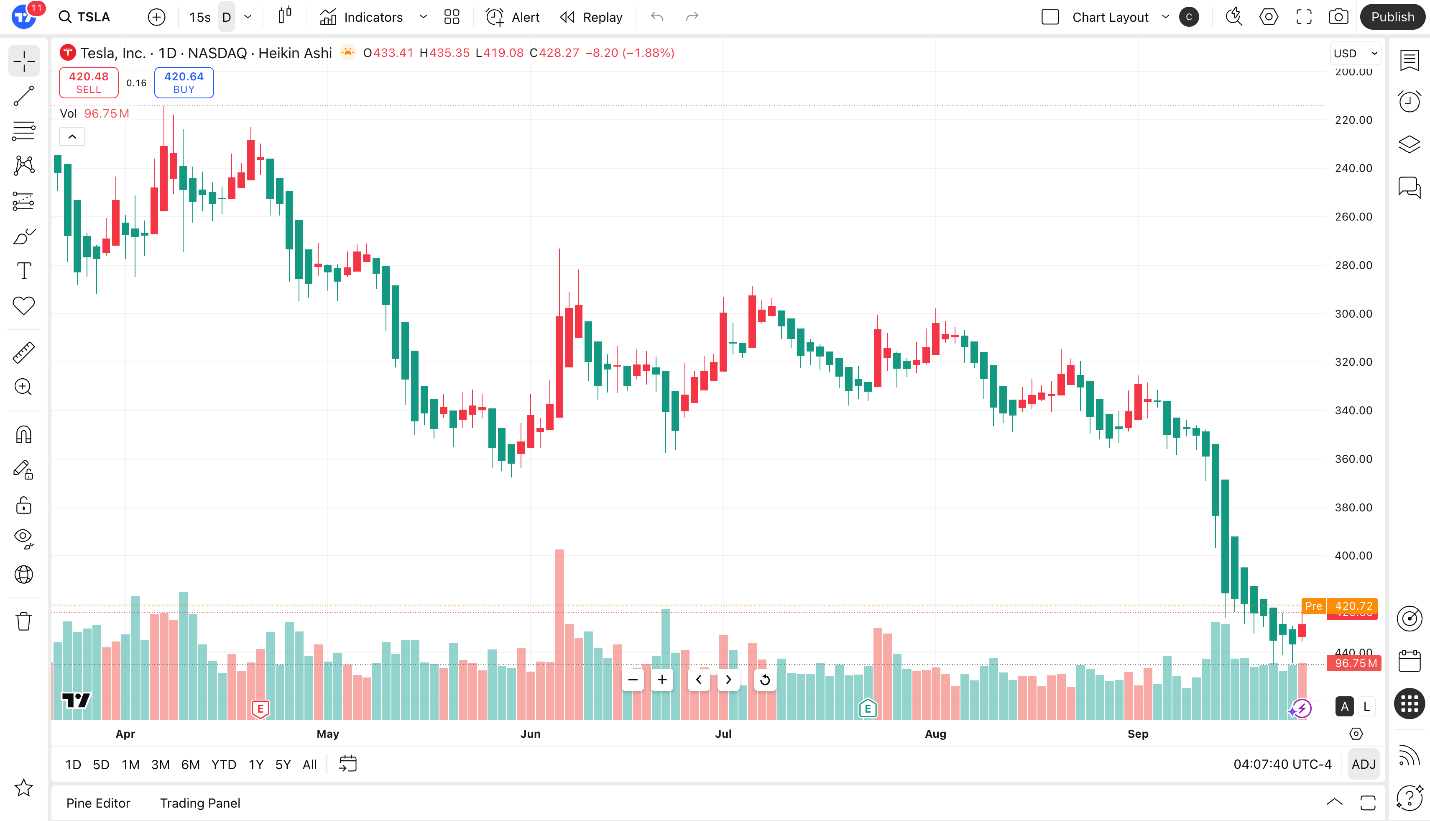Open the Pine Editor tab

98,803
